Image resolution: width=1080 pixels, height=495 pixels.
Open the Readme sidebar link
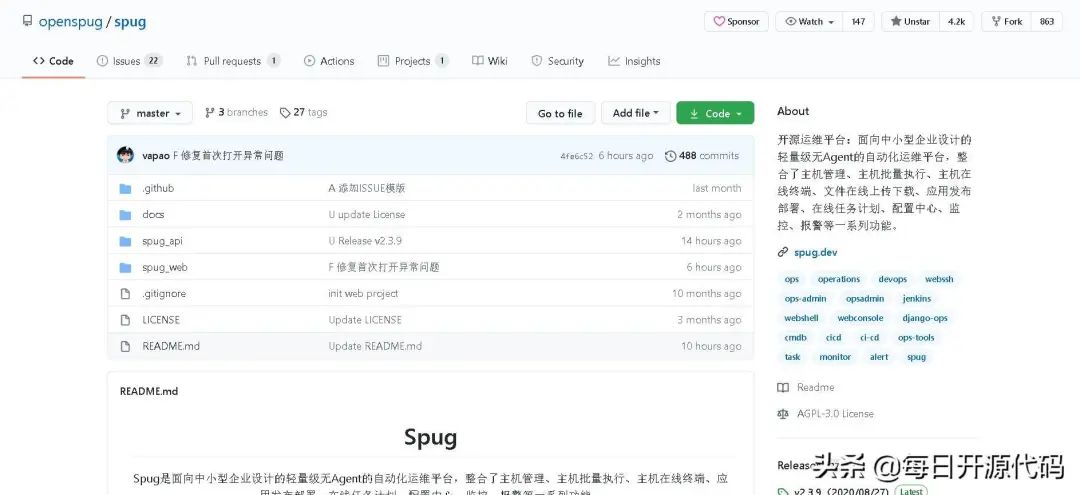coord(806,388)
